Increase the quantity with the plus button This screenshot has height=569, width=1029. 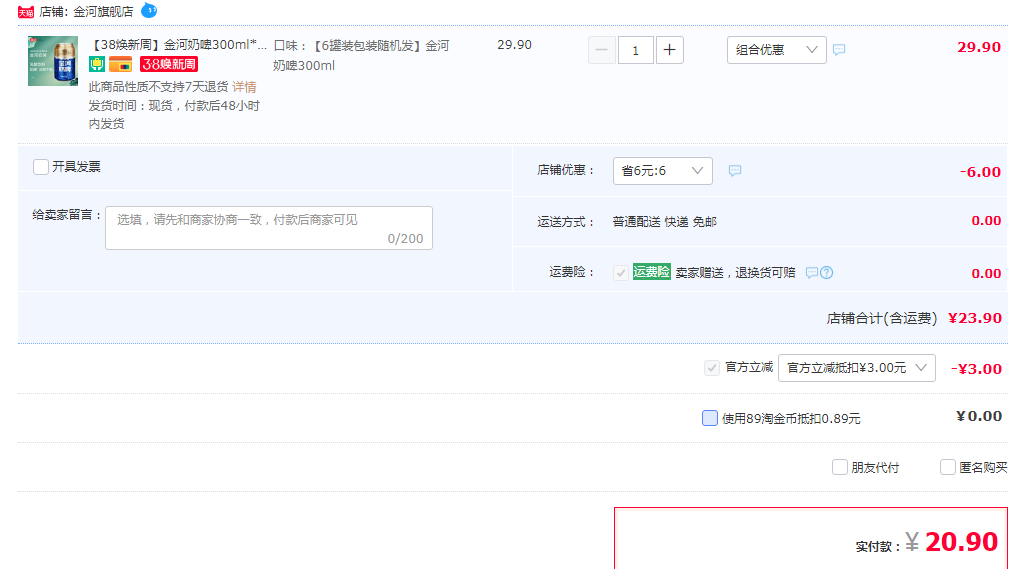pos(669,50)
